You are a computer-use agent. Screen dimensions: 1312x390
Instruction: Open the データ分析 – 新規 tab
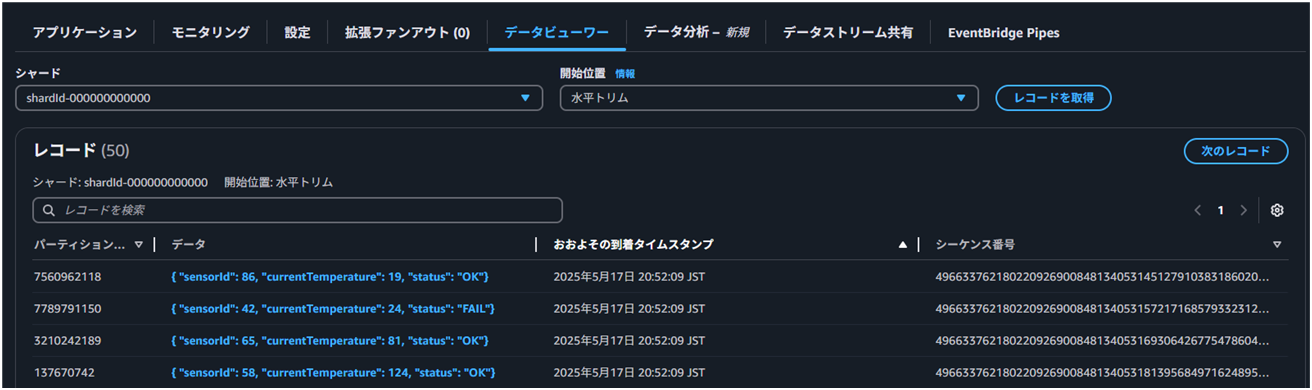[x=696, y=32]
